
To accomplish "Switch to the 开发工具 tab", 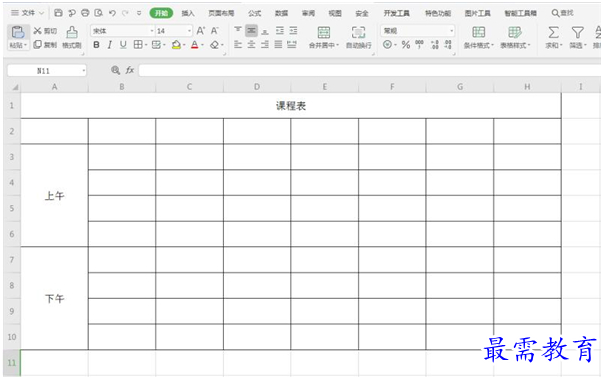I will [x=396, y=13].
